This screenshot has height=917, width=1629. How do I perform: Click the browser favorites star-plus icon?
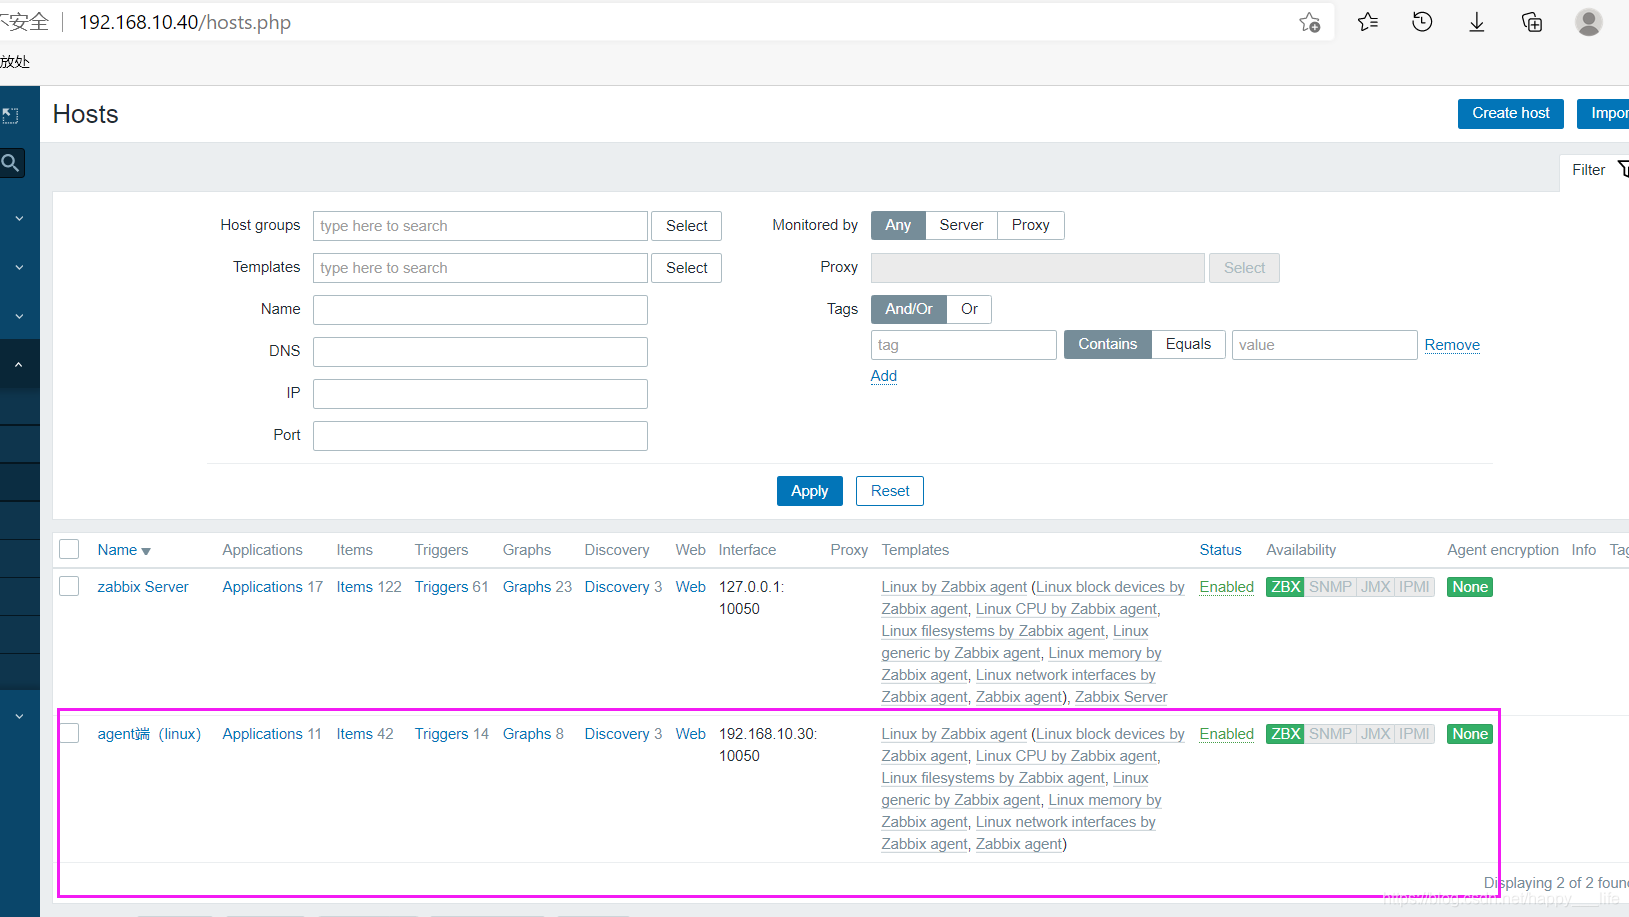pos(1309,22)
